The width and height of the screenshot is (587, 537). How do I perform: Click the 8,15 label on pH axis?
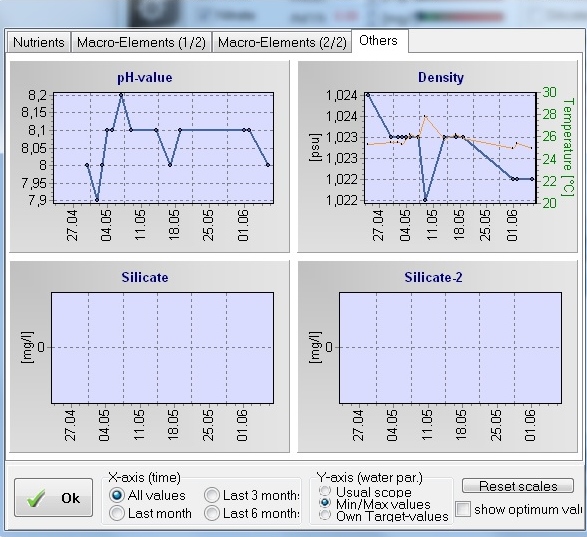[x=34, y=112]
